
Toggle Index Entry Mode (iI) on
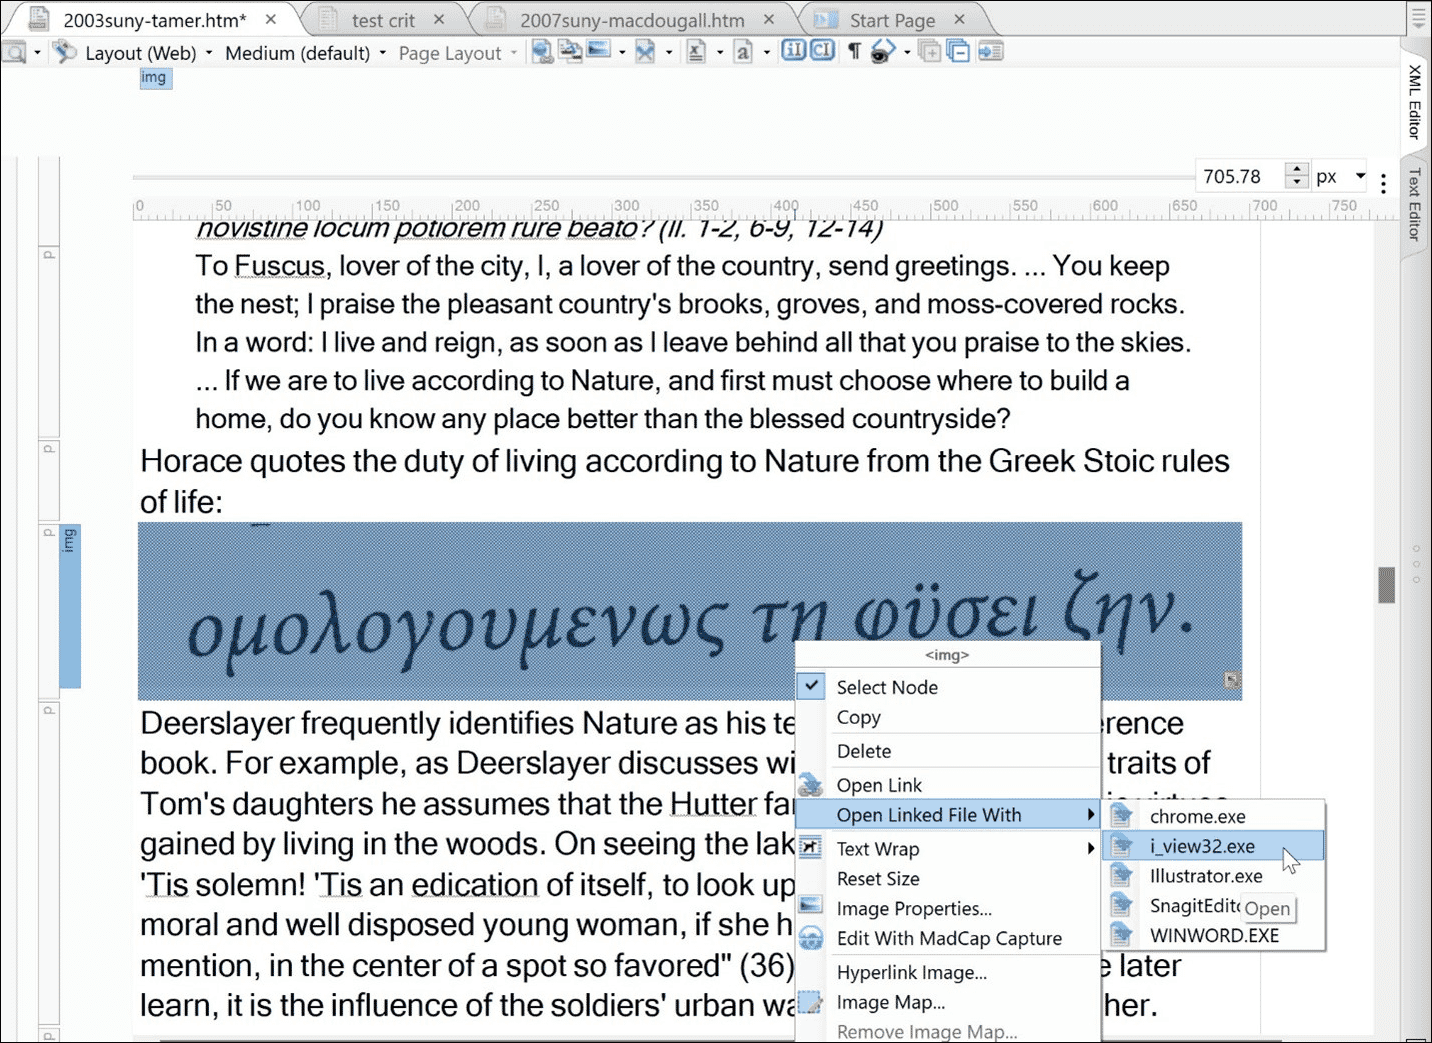[791, 51]
